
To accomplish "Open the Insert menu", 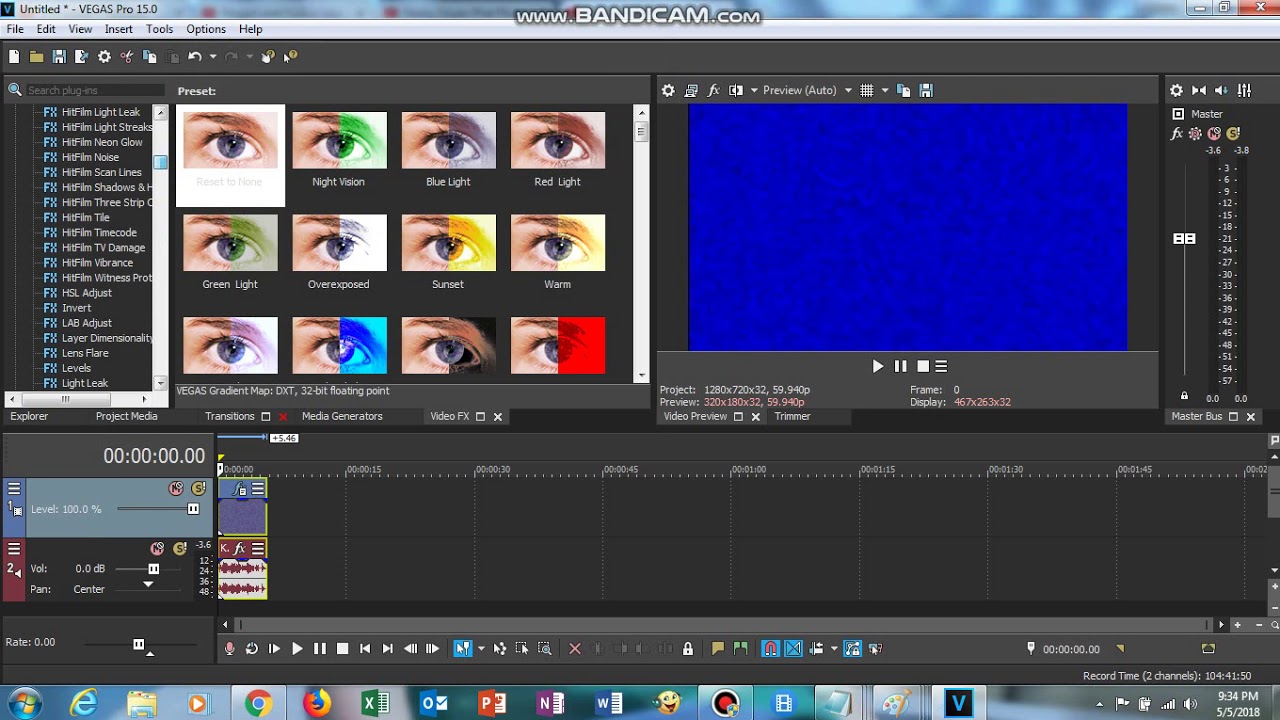I will pyautogui.click(x=118, y=29).
